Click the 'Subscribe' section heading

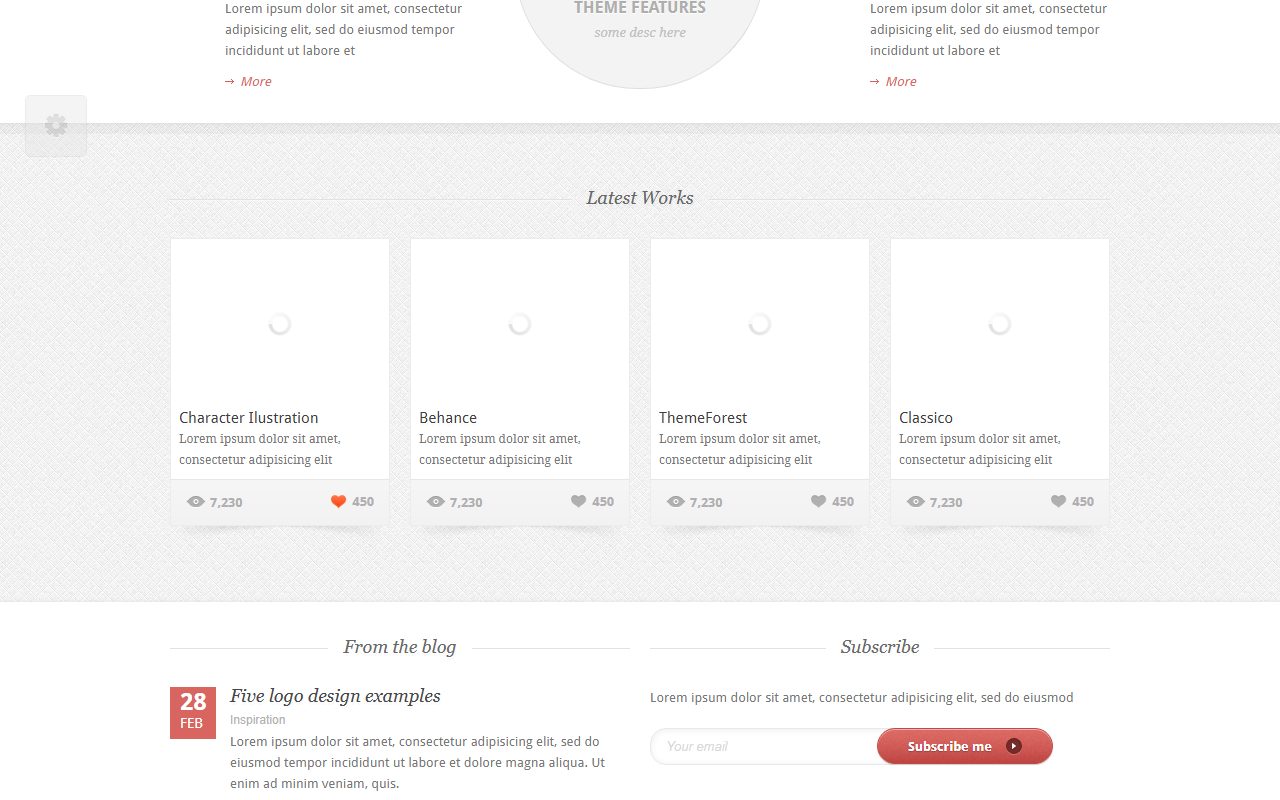[880, 647]
